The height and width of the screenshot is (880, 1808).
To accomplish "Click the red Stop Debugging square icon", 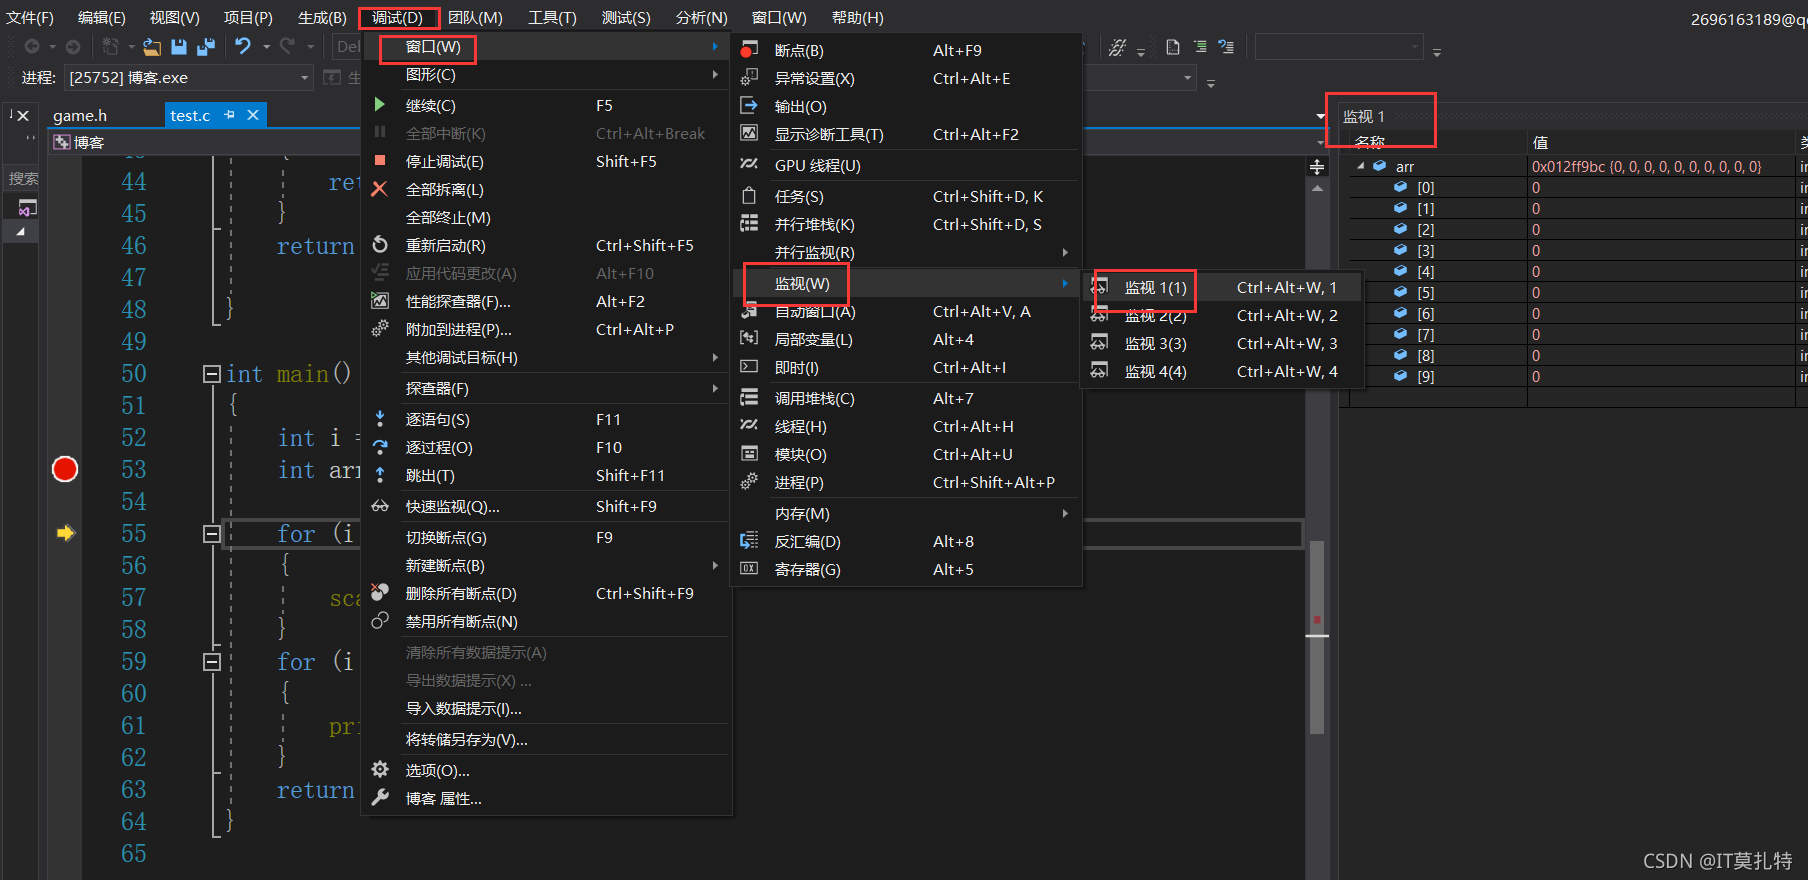I will [x=380, y=160].
